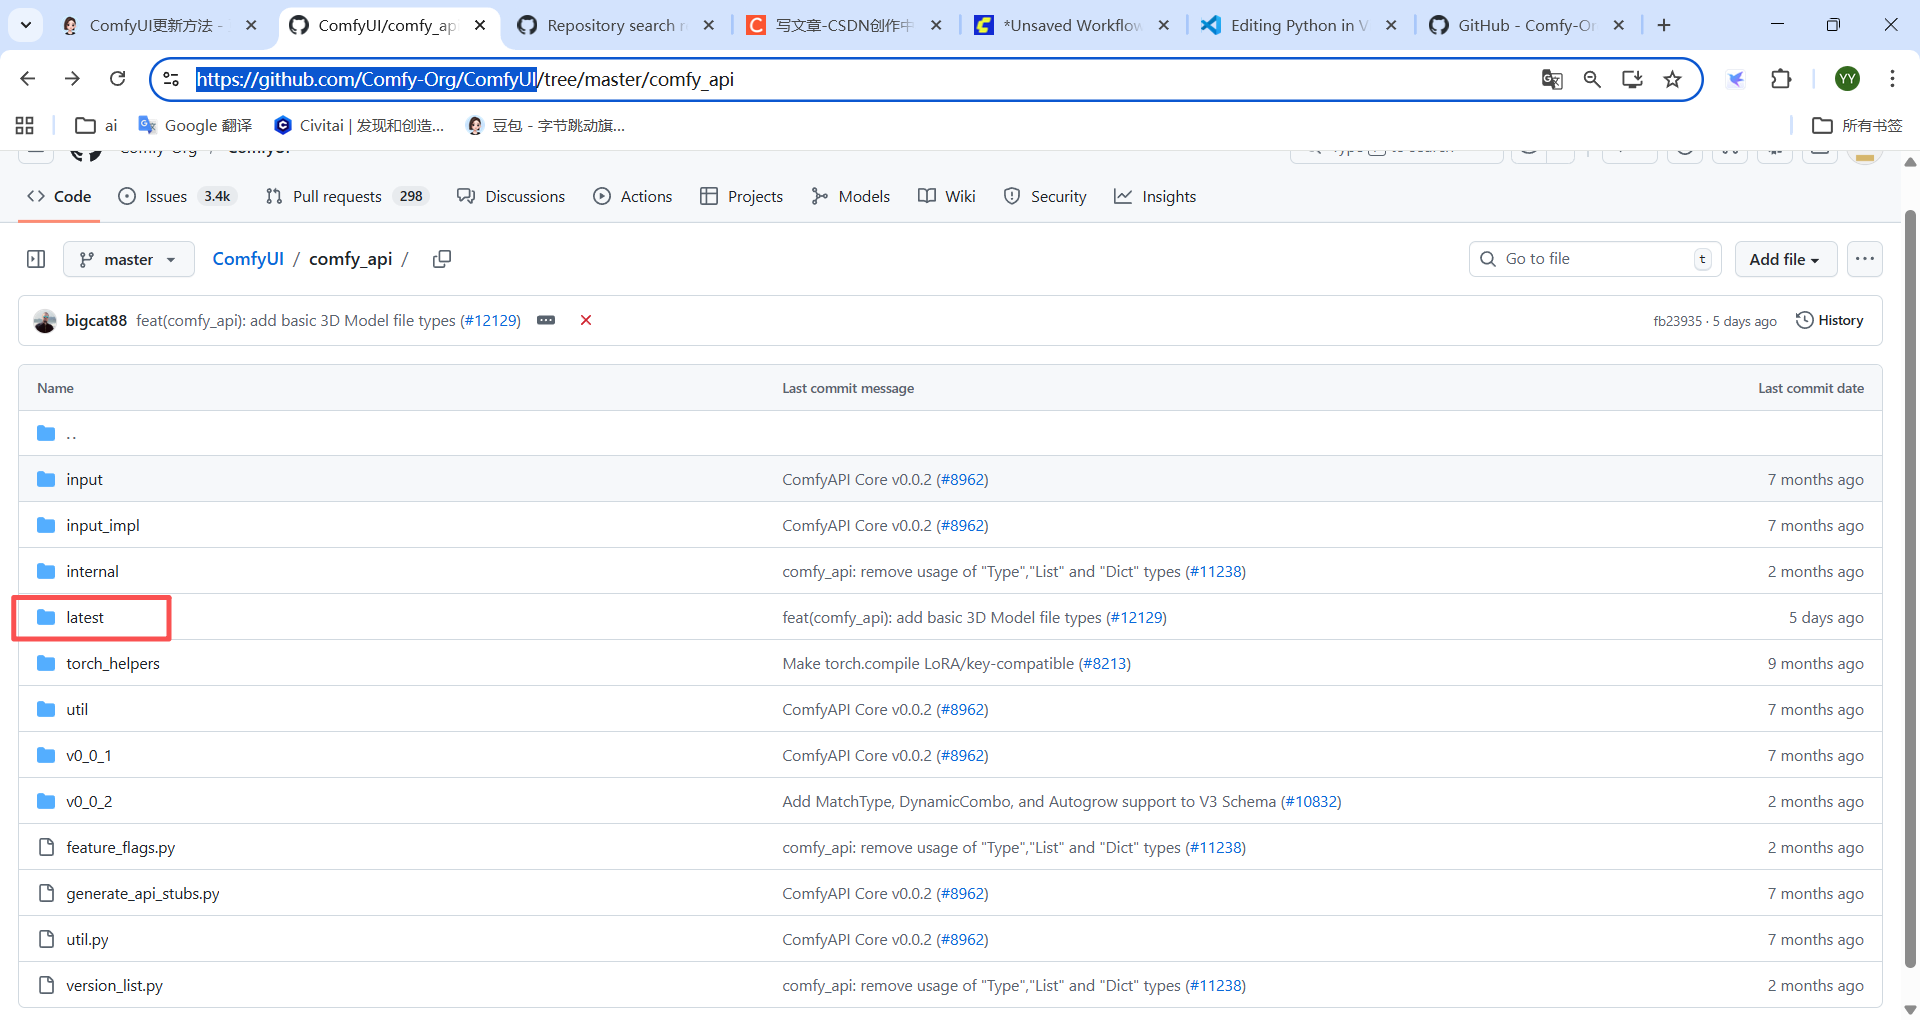Open generate_api_stubs.py file
This screenshot has width=1920, height=1020.
coord(143,893)
